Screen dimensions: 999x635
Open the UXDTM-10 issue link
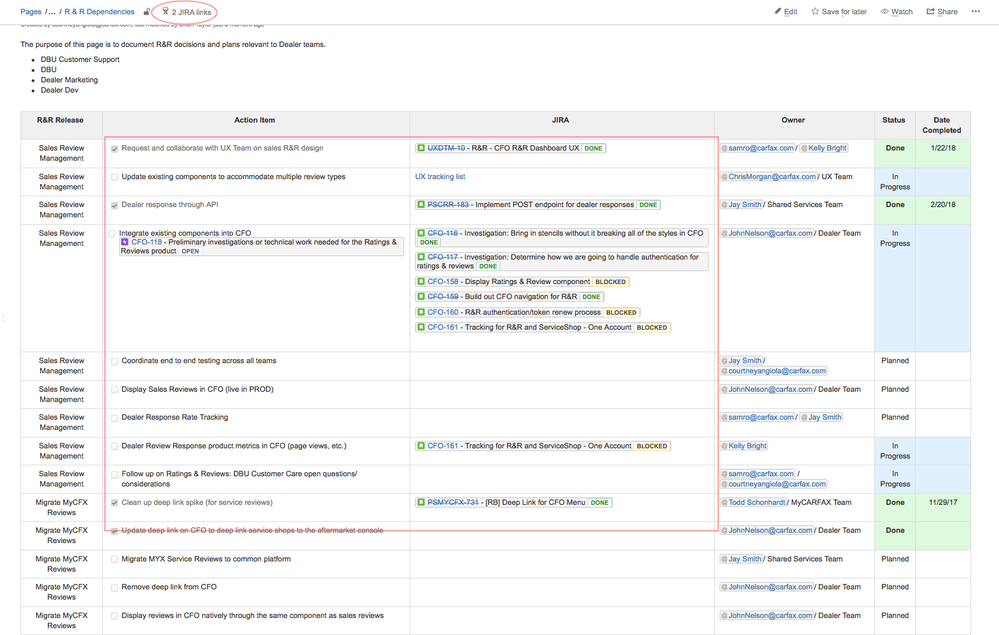click(x=446, y=148)
